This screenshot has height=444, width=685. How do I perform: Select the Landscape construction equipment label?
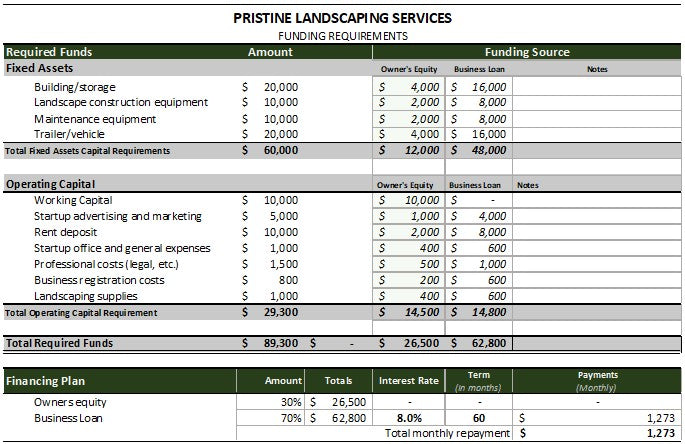[121, 102]
